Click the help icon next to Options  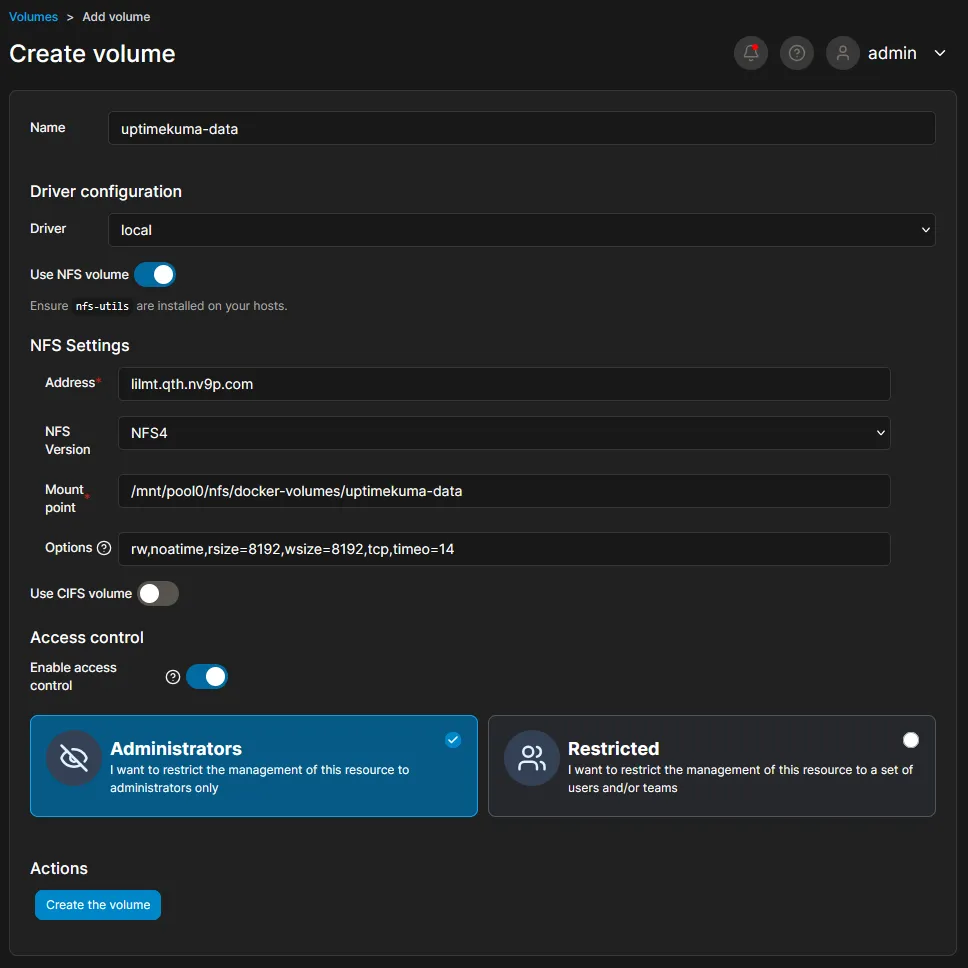tap(103, 547)
